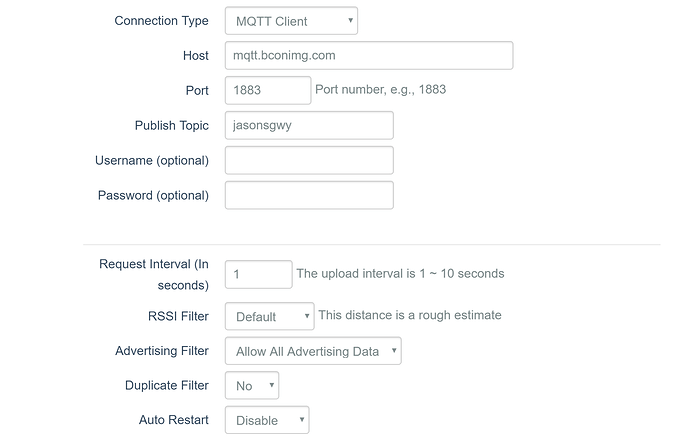Screen dimensions: 690x441
Task: Click the Publish Topic label
Action: coord(172,125)
